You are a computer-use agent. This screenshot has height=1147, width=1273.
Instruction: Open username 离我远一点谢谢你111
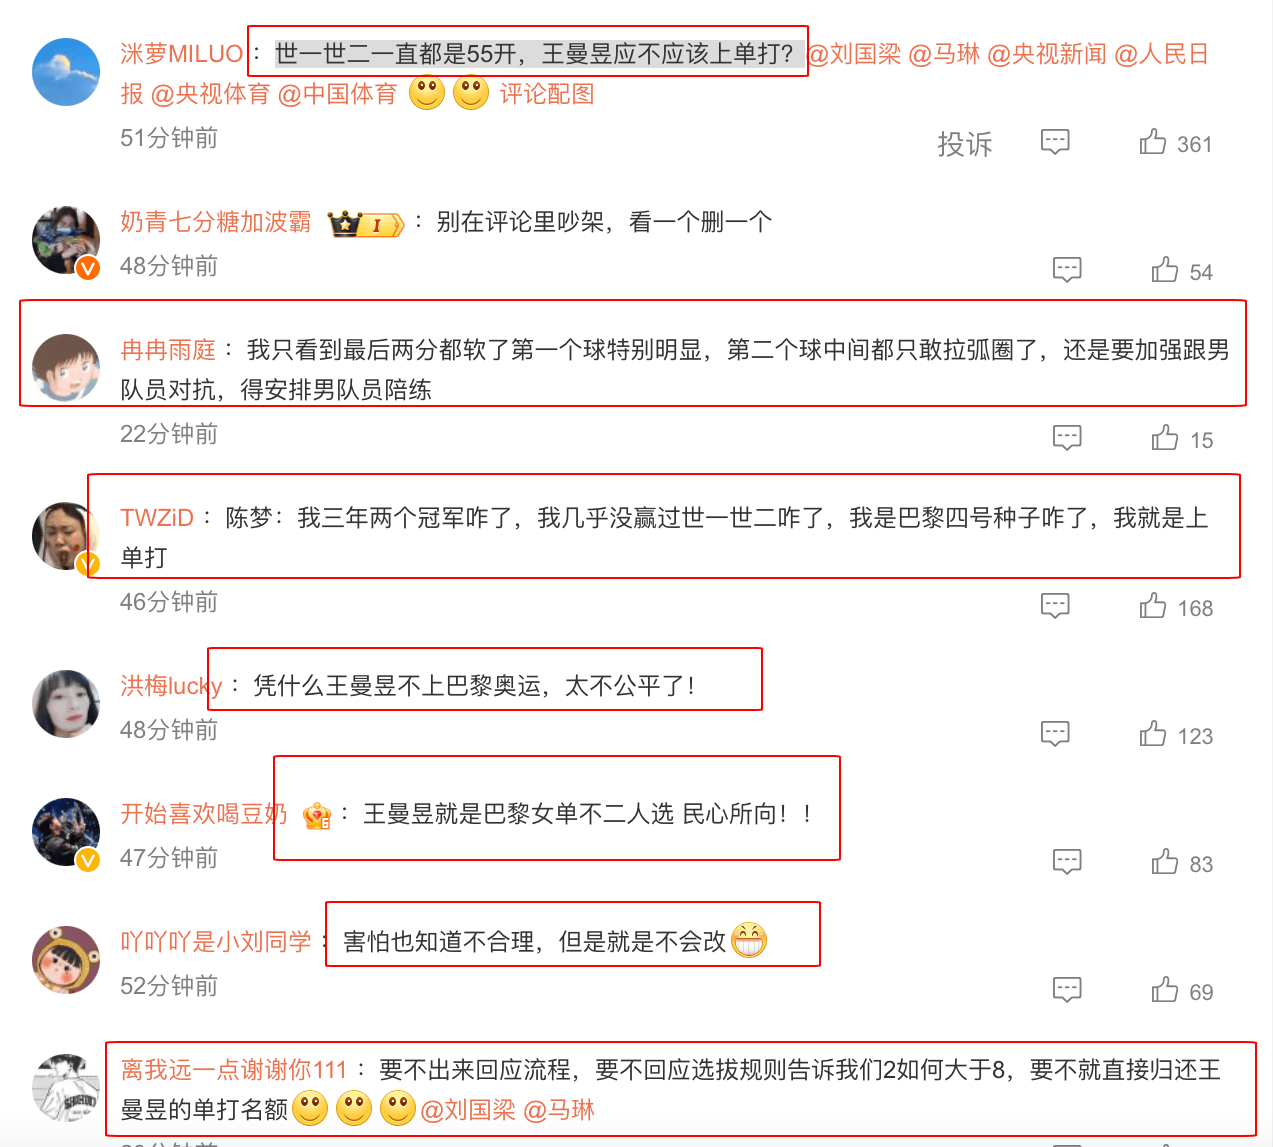(233, 1070)
